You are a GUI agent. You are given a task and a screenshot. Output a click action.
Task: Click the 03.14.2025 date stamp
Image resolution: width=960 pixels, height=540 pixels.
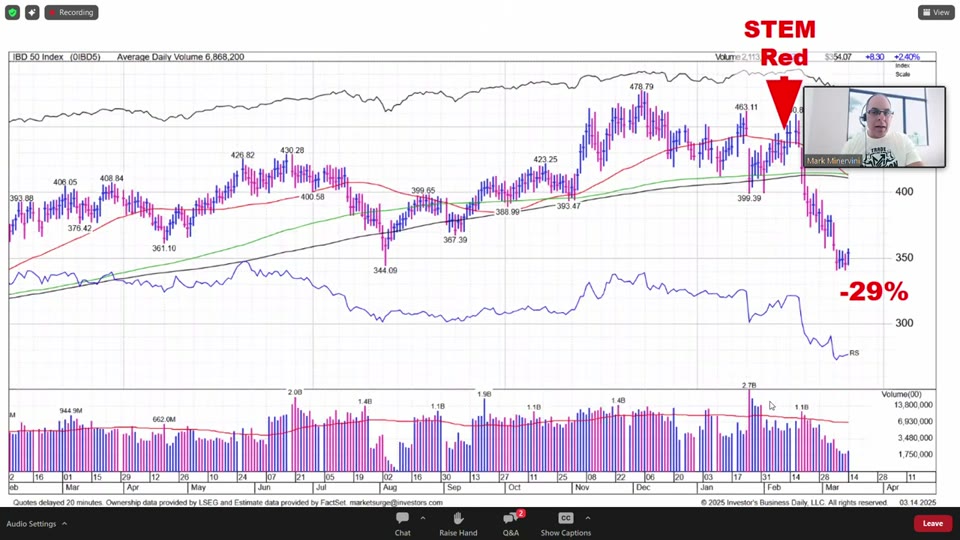tap(918, 503)
